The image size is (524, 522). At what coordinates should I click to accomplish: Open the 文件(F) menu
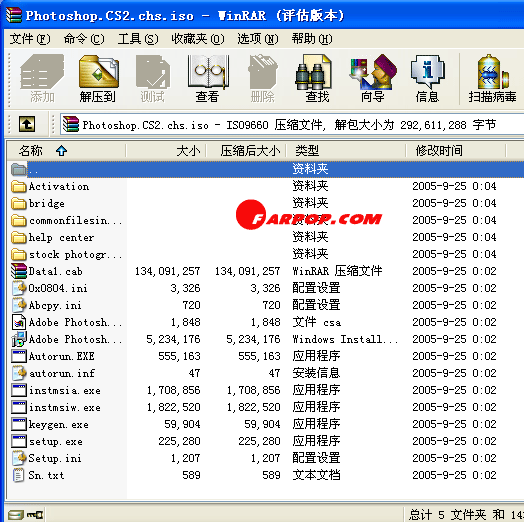click(x=30, y=39)
